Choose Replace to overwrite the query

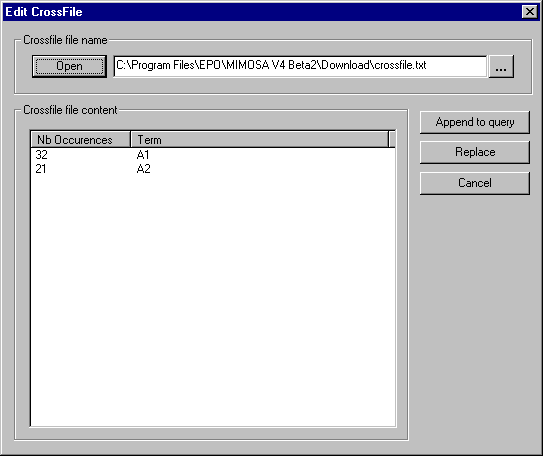[475, 152]
